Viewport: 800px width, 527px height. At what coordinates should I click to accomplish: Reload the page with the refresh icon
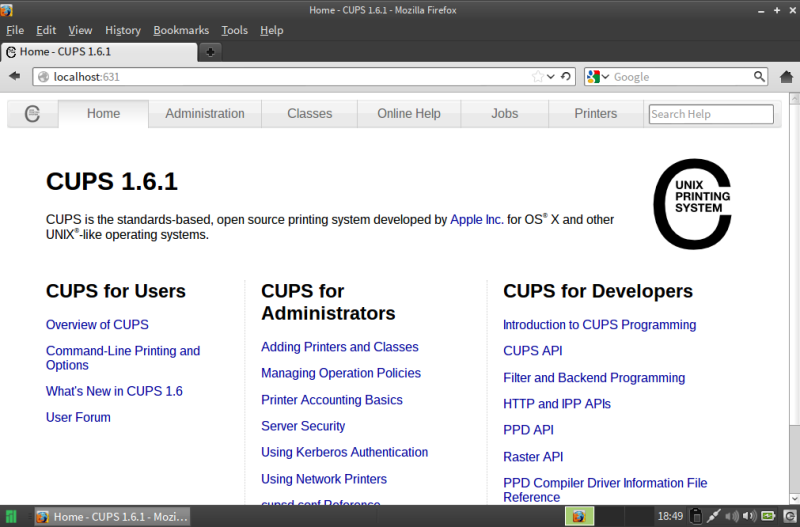[x=565, y=77]
